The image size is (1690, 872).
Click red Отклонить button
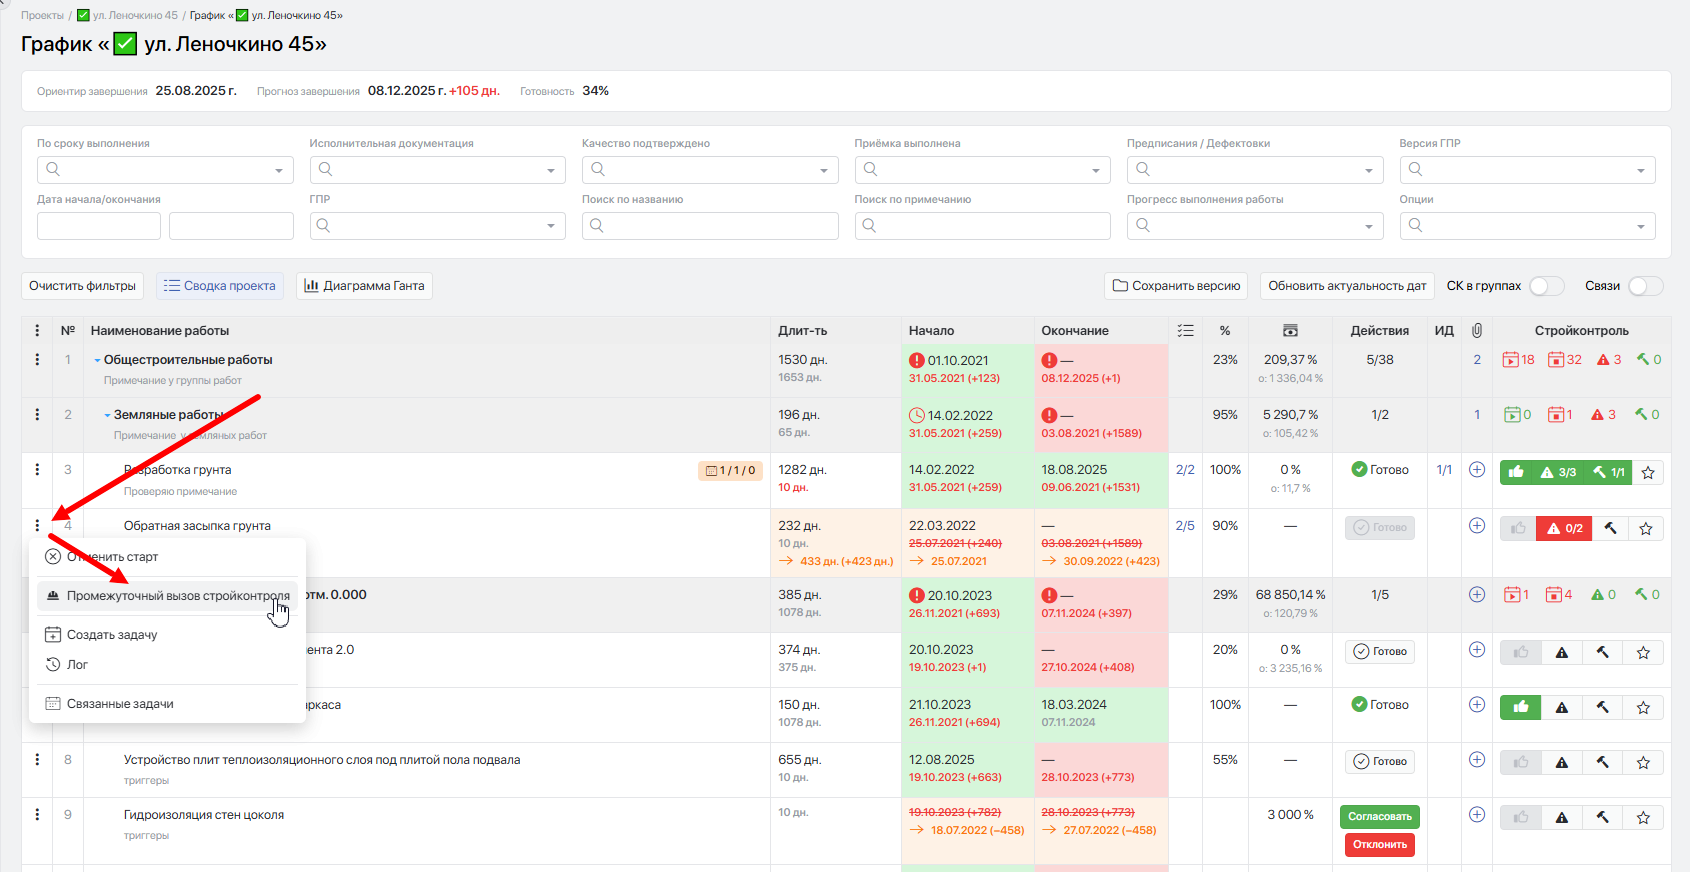[1380, 845]
